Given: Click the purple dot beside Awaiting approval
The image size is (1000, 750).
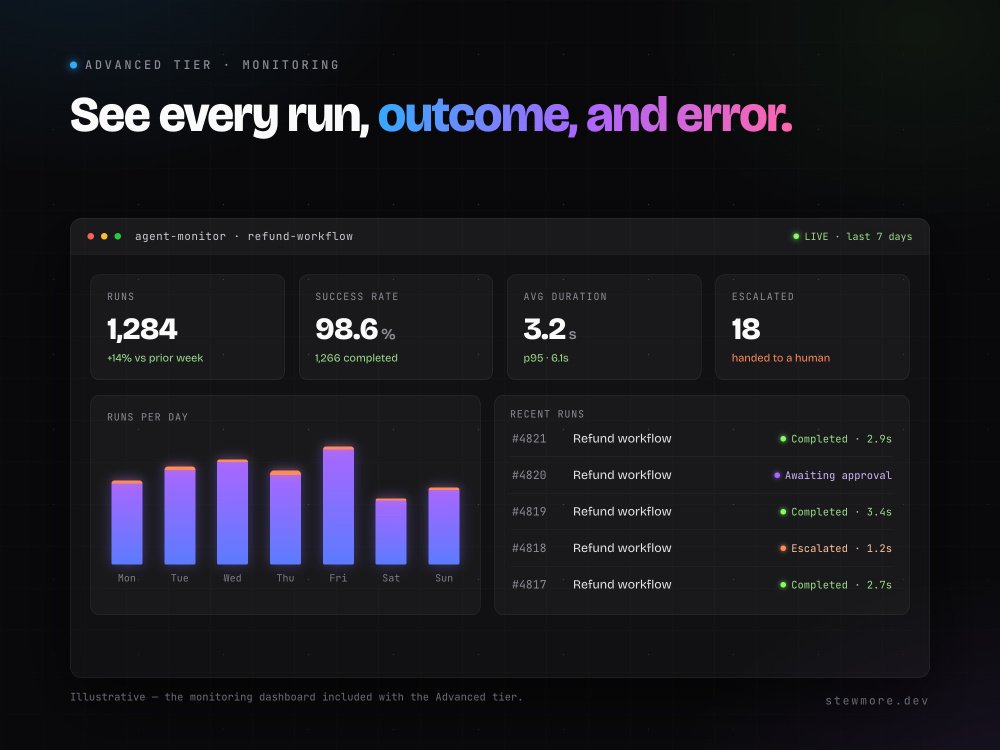Looking at the screenshot, I should pyautogui.click(x=777, y=475).
